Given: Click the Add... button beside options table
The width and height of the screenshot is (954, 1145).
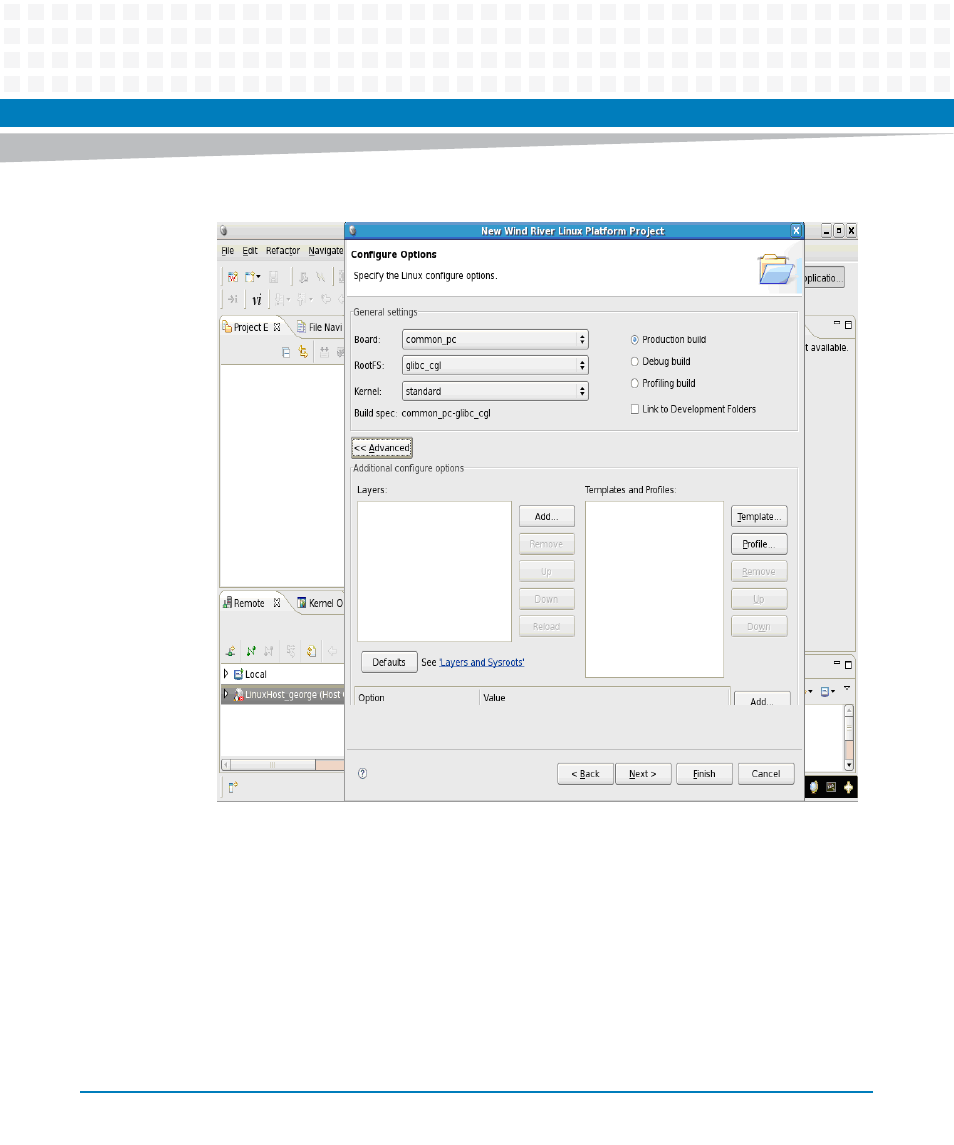Looking at the screenshot, I should [762, 699].
